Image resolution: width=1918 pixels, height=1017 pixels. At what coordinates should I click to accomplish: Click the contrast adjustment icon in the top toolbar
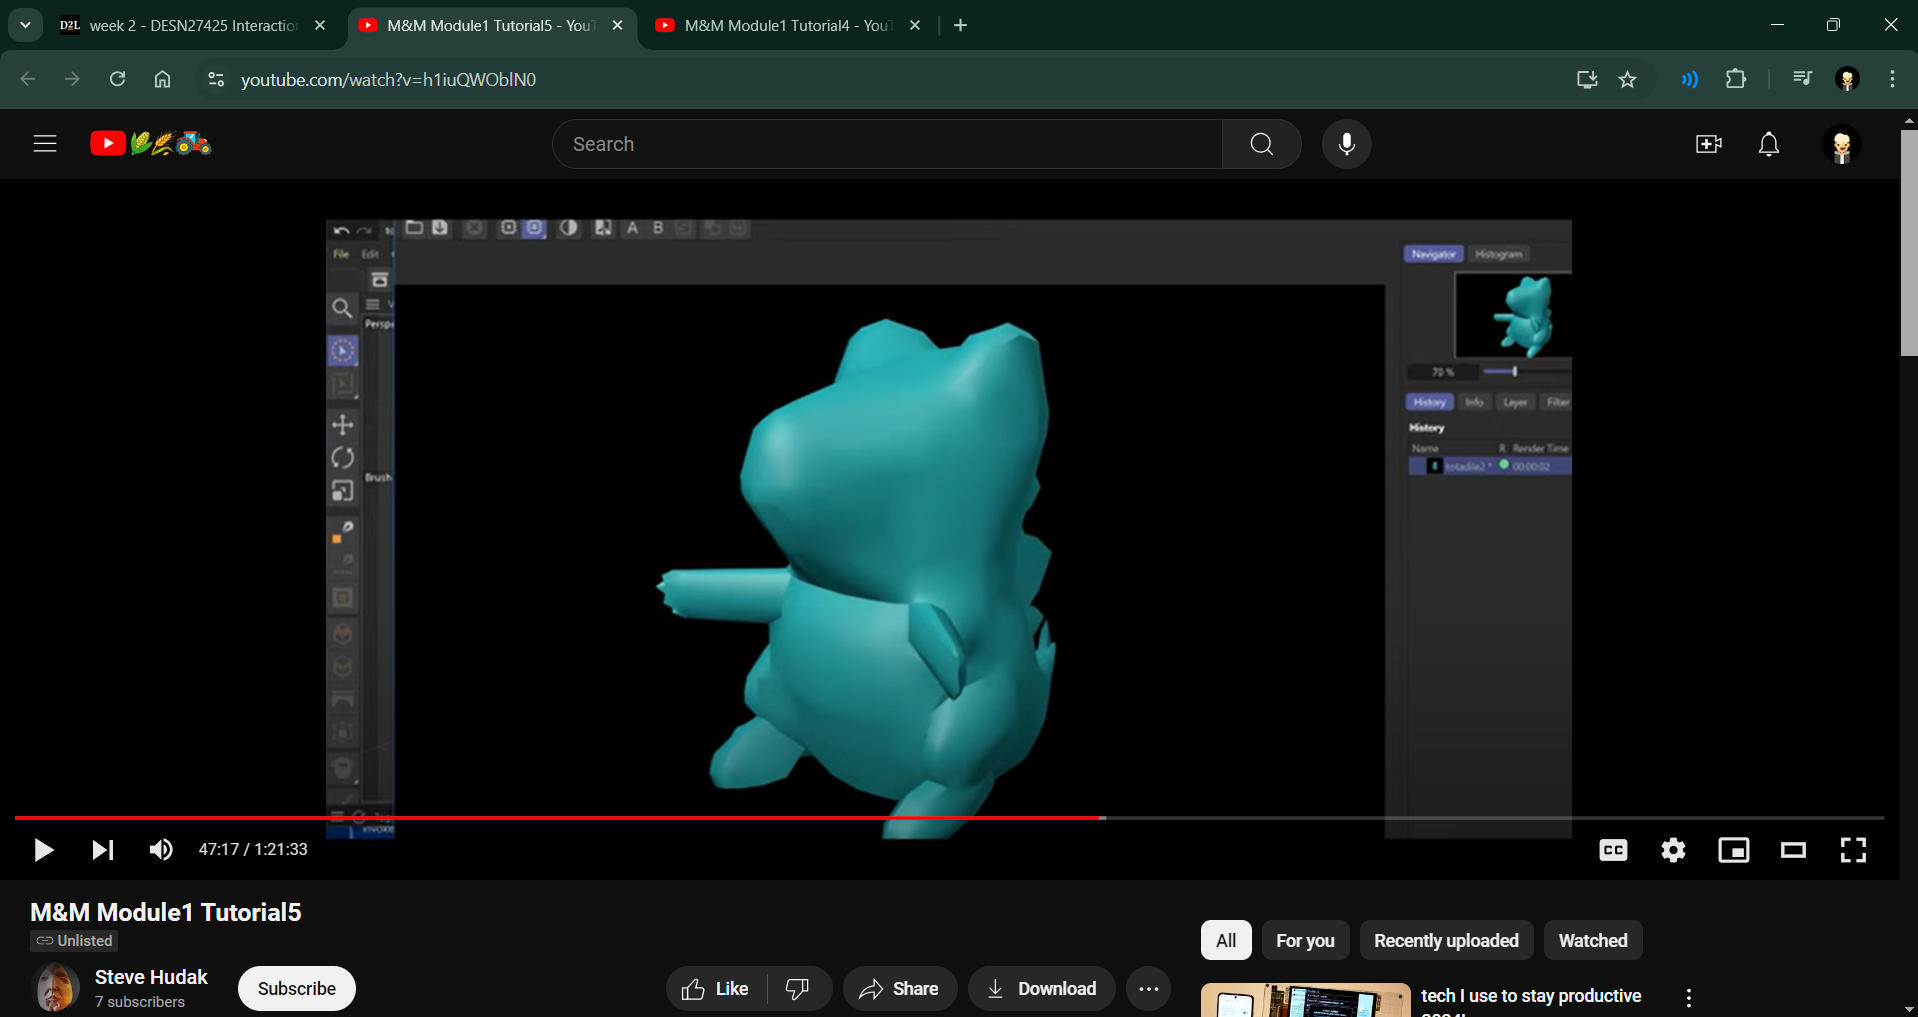[569, 228]
